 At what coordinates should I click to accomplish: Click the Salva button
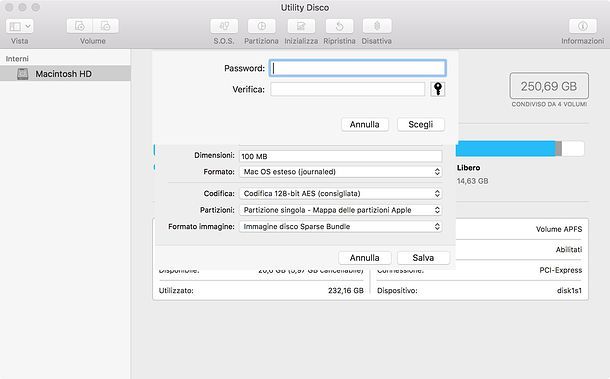[423, 258]
